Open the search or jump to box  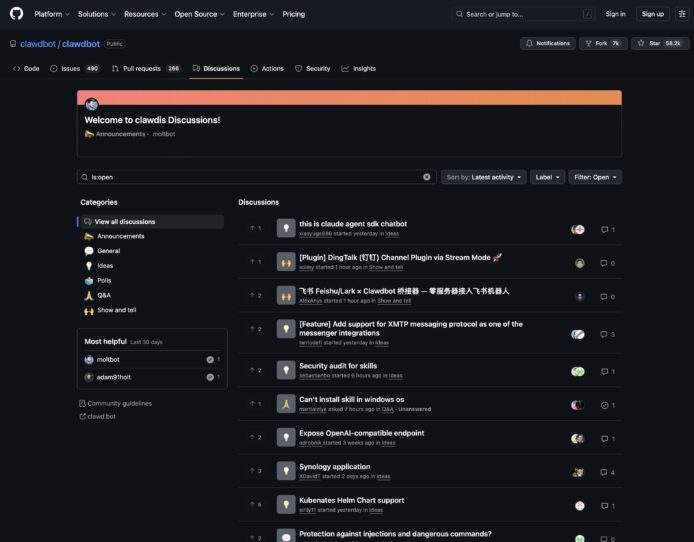(x=522, y=14)
